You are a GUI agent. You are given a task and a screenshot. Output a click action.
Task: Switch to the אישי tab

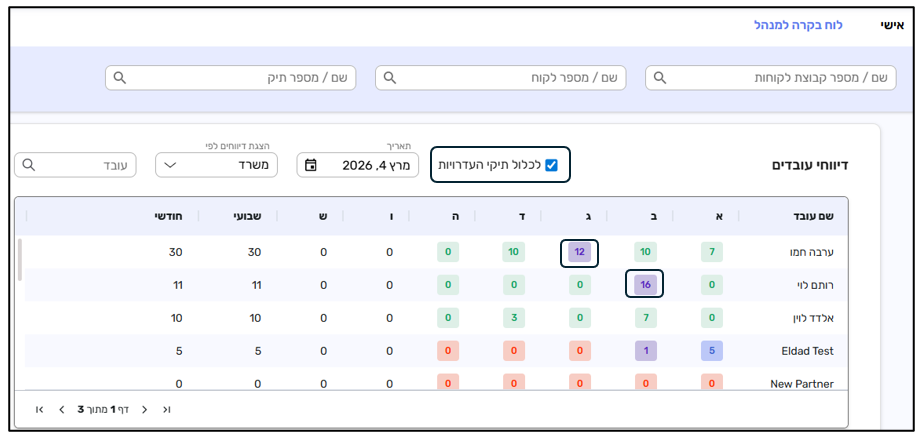tap(892, 25)
